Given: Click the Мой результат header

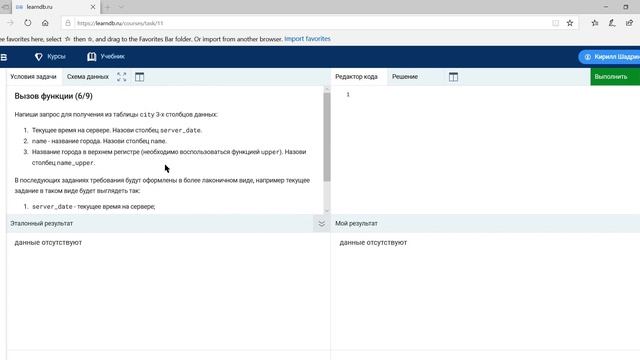Looking at the screenshot, I should (x=356, y=224).
